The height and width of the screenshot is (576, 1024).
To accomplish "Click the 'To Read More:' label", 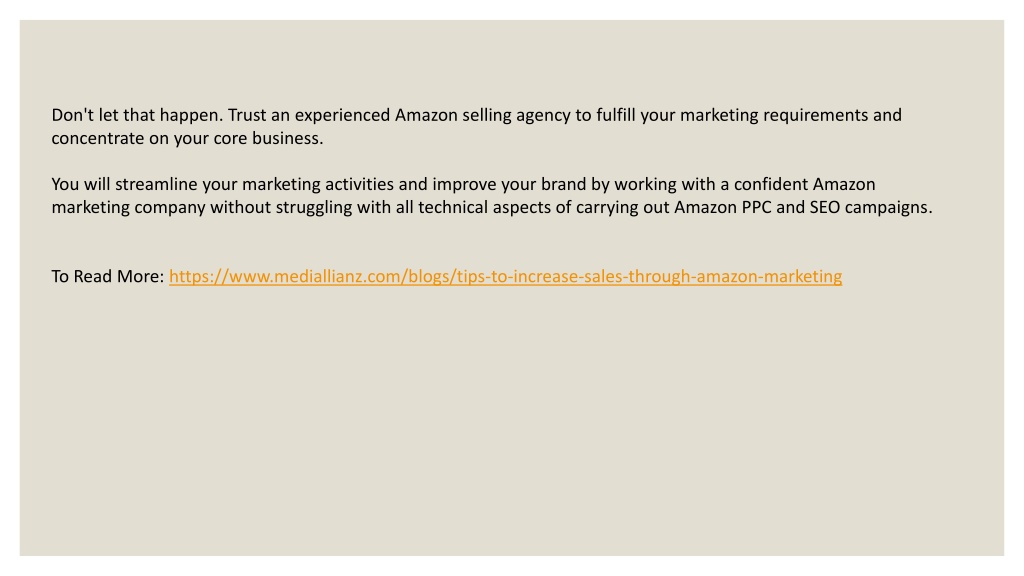I will click(x=108, y=276).
